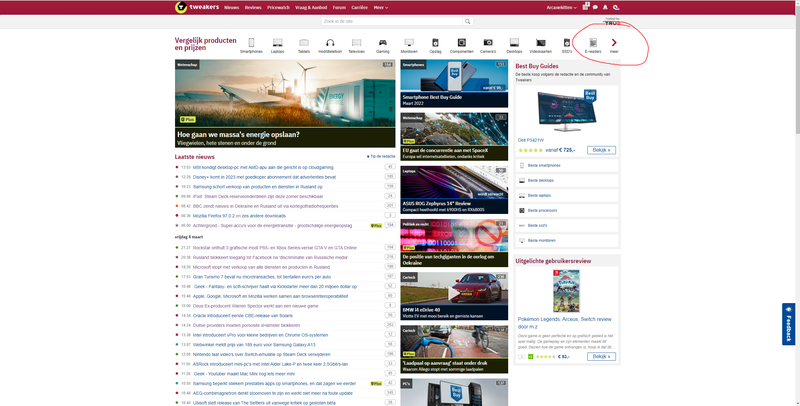This screenshot has height=406, width=800.
Task: Open Reviews in the top menu
Action: click(253, 8)
